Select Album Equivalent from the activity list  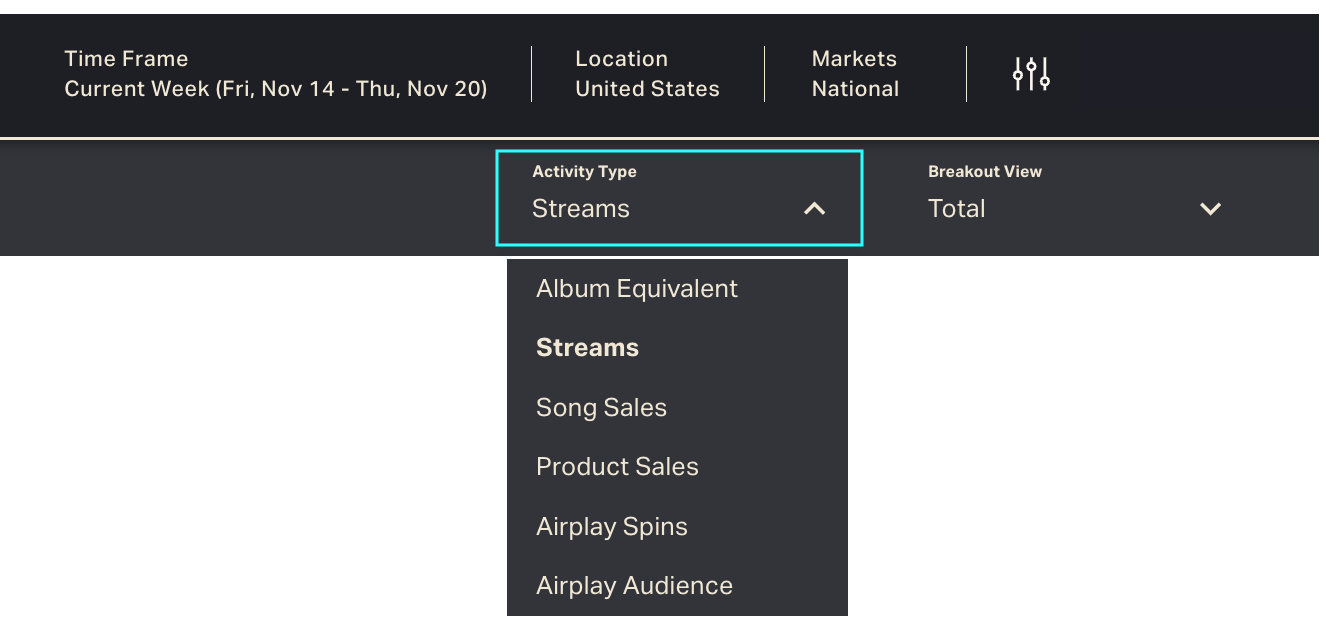click(637, 289)
